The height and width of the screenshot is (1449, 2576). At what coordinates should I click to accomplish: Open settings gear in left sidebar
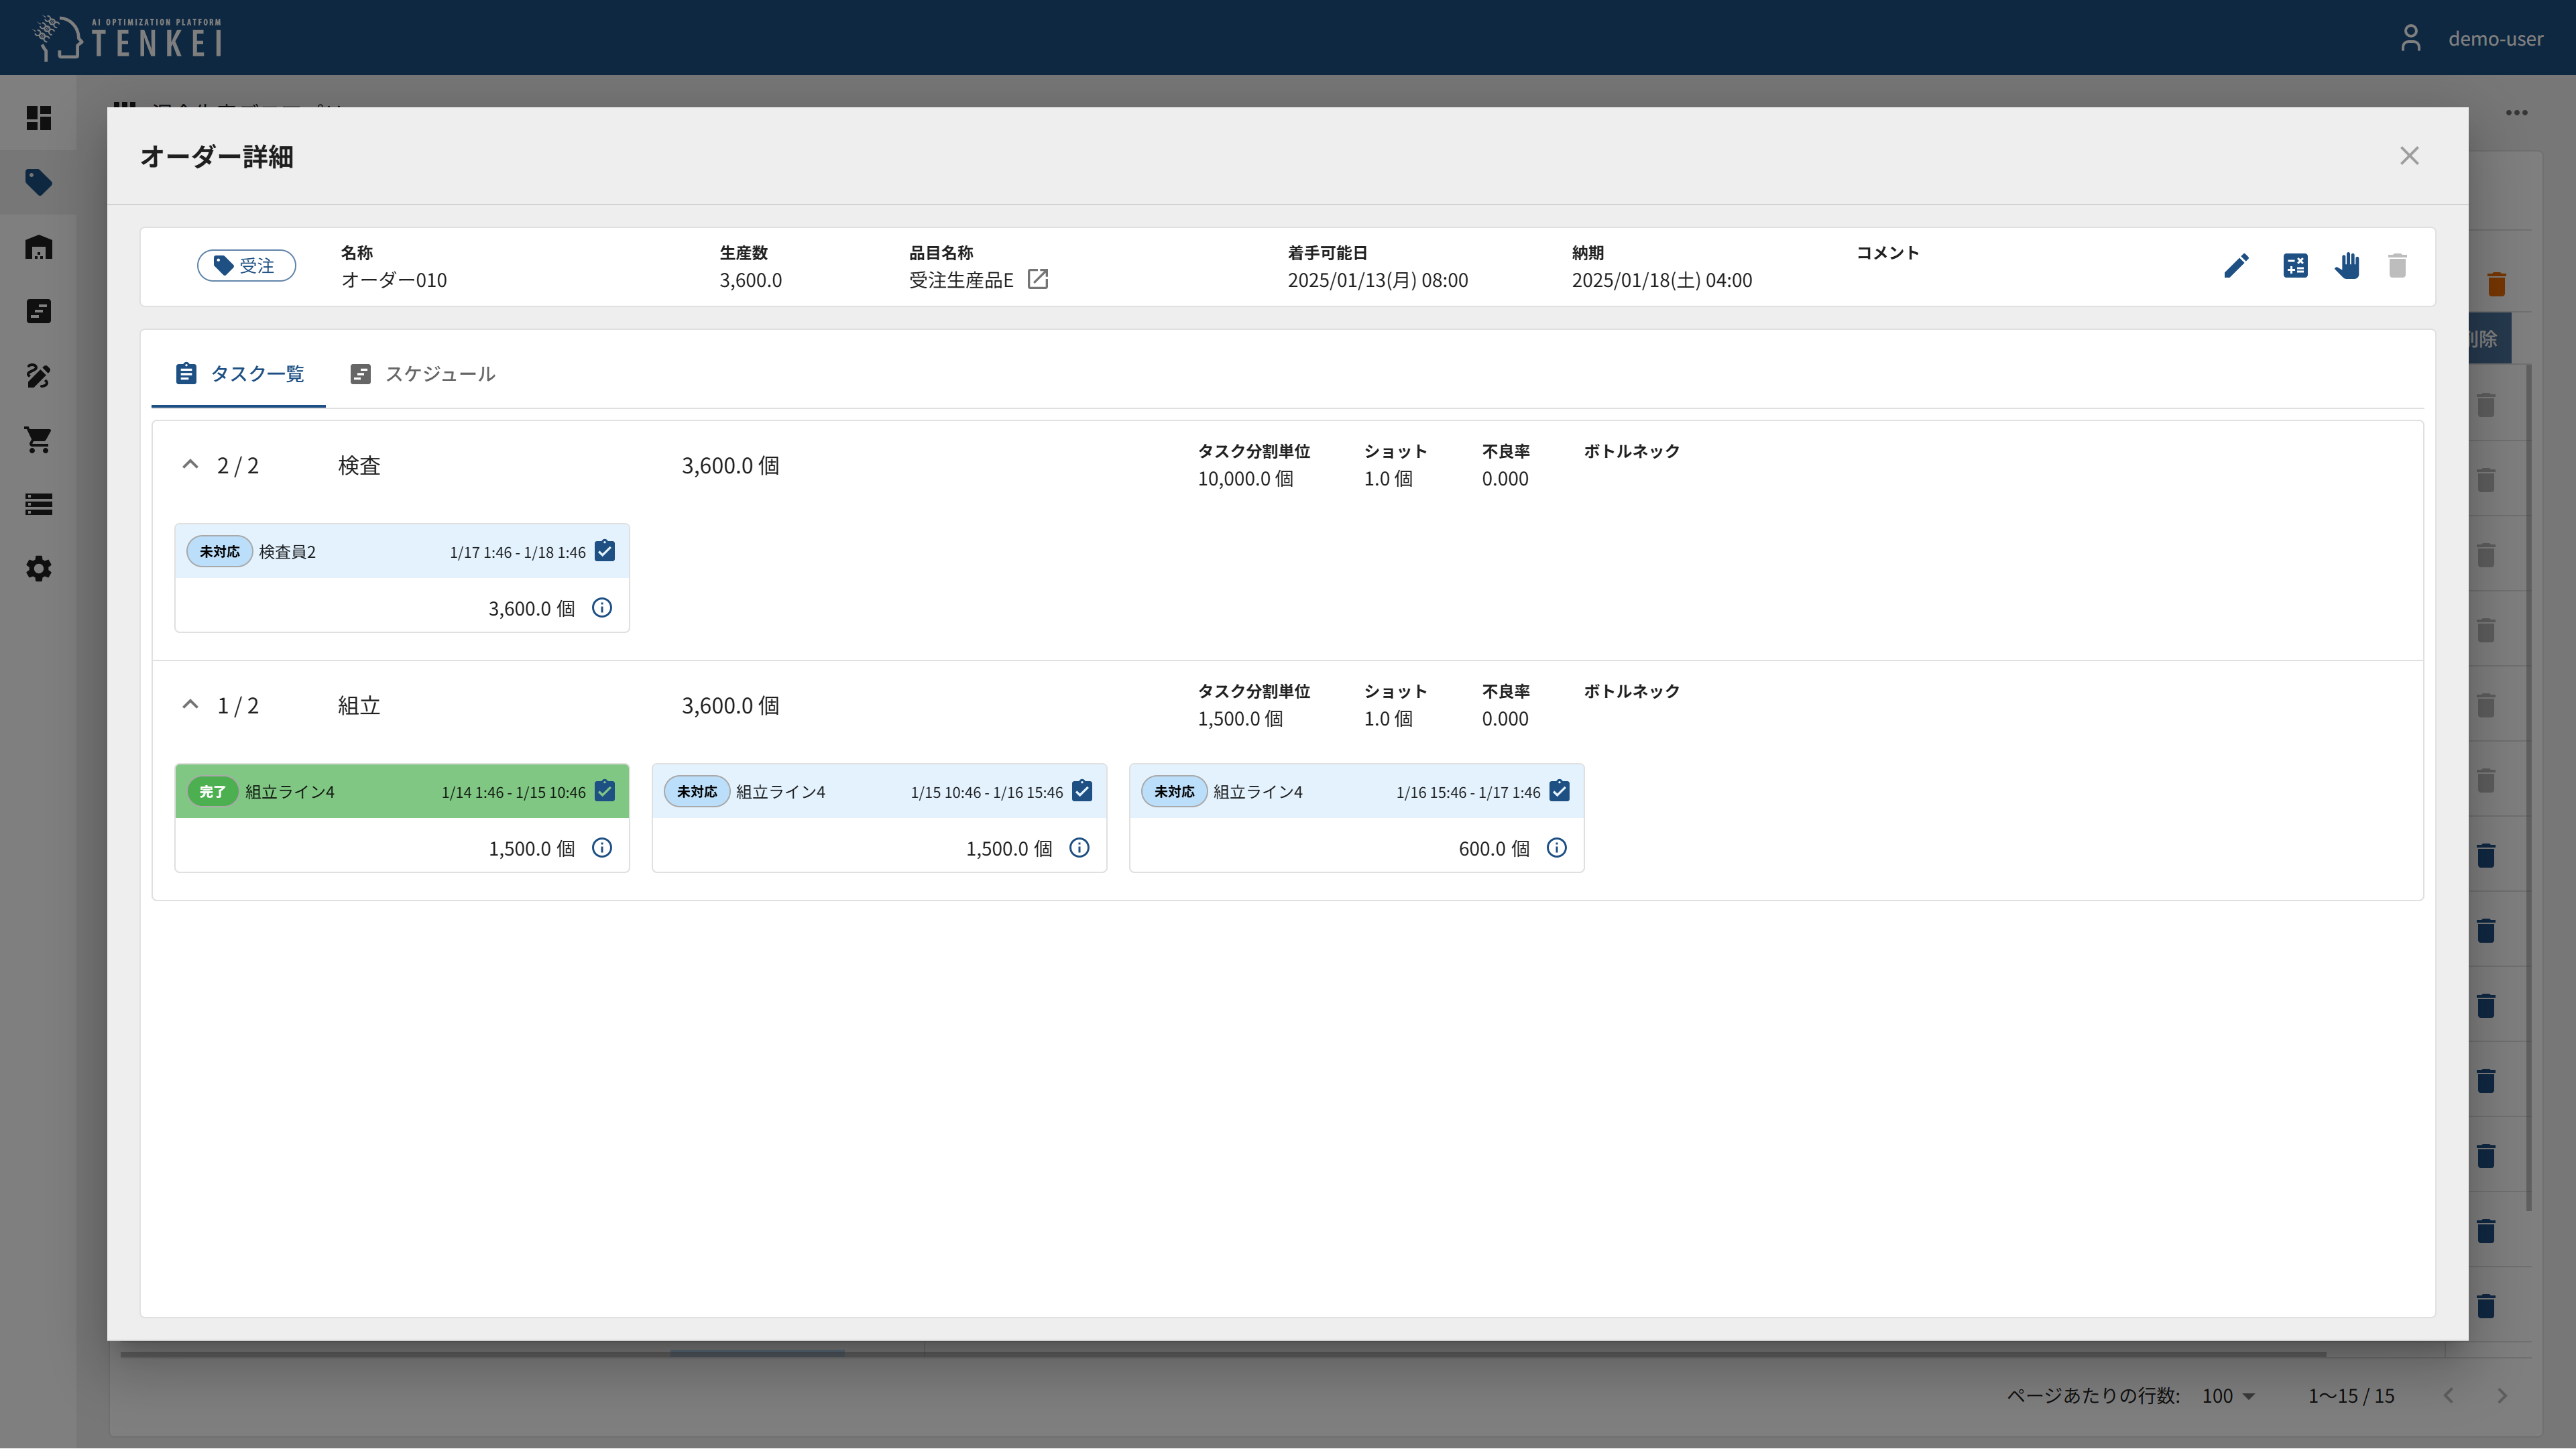click(x=38, y=569)
